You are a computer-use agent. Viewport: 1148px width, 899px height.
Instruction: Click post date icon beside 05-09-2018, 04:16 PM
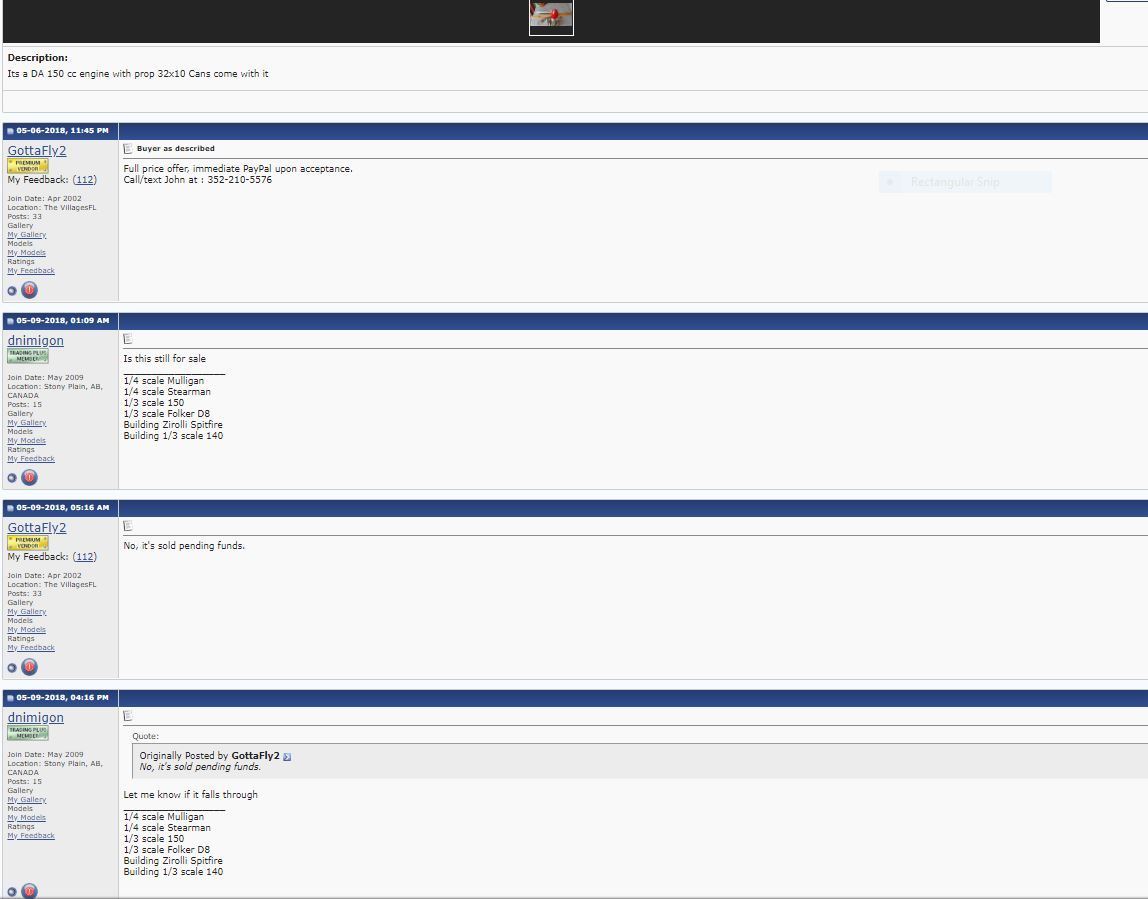point(11,697)
